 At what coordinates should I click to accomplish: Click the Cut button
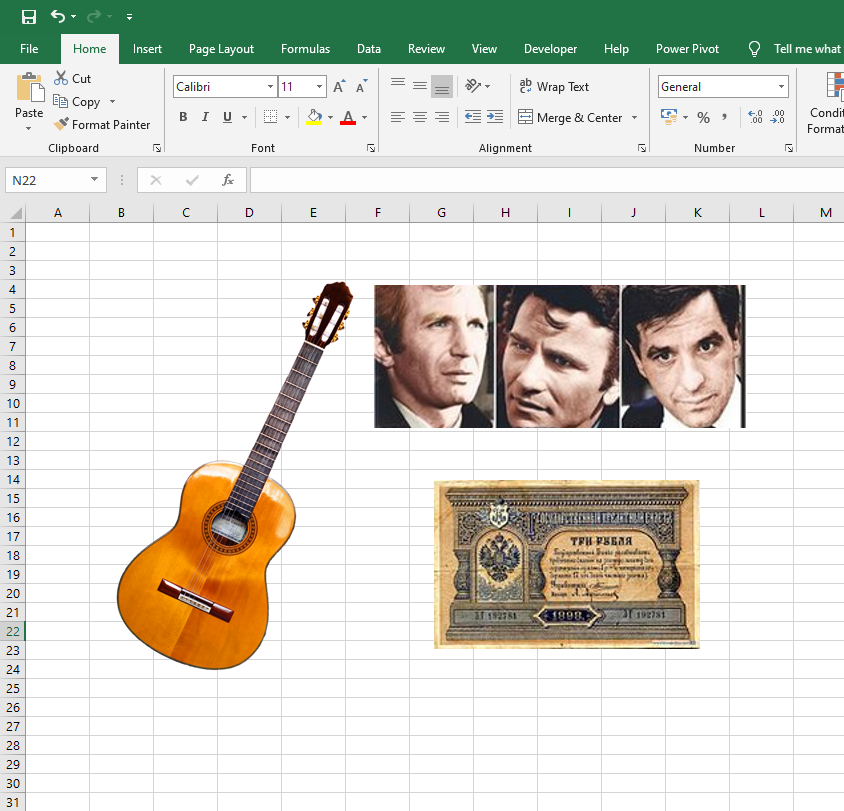coord(73,79)
